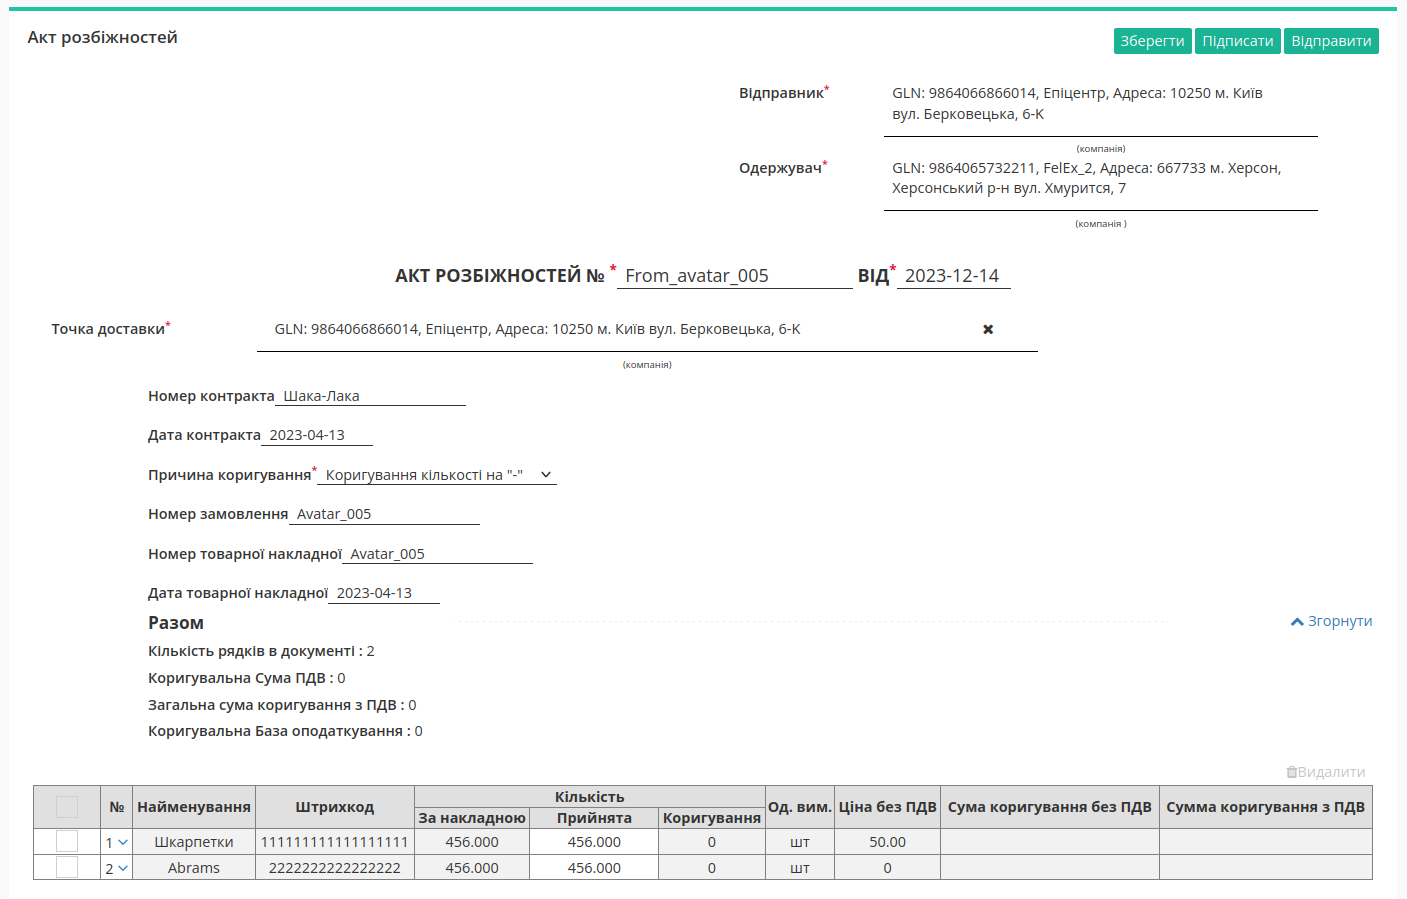Click the Дата товарної накладної field

[384, 593]
